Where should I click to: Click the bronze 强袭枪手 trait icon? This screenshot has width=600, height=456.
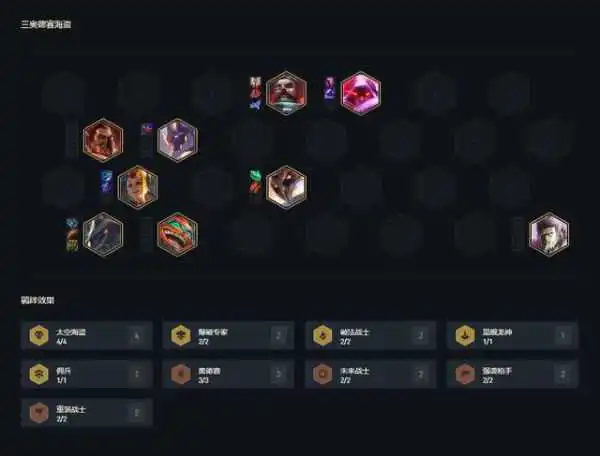pyautogui.click(x=465, y=374)
